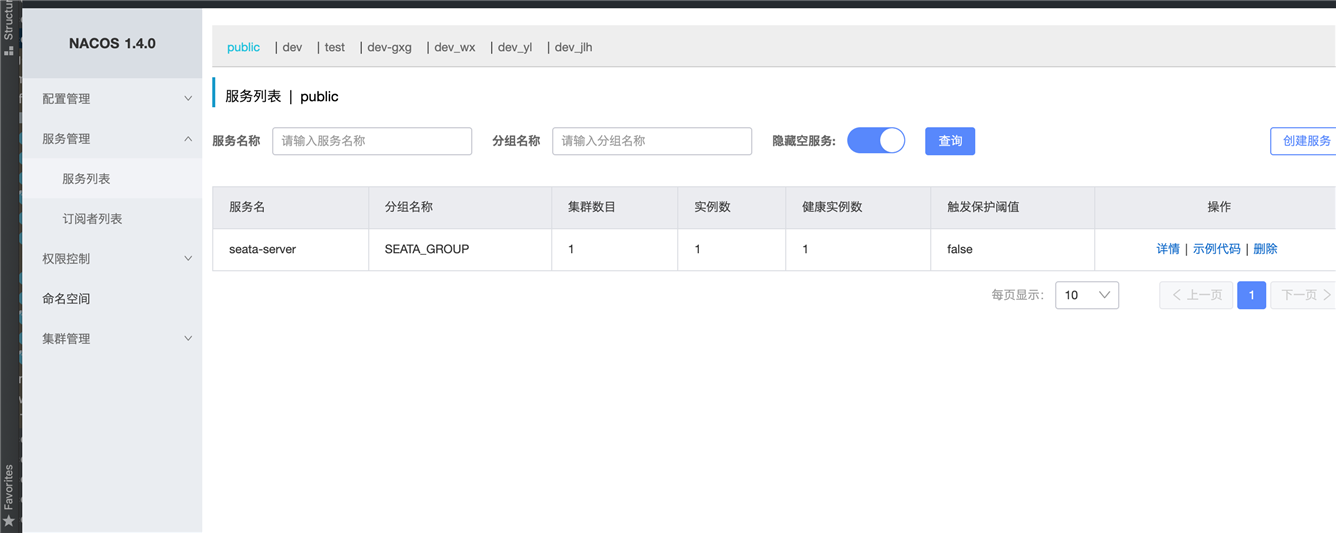Click the 创建服务 button
This screenshot has width=1336, height=533.
coord(1304,141)
